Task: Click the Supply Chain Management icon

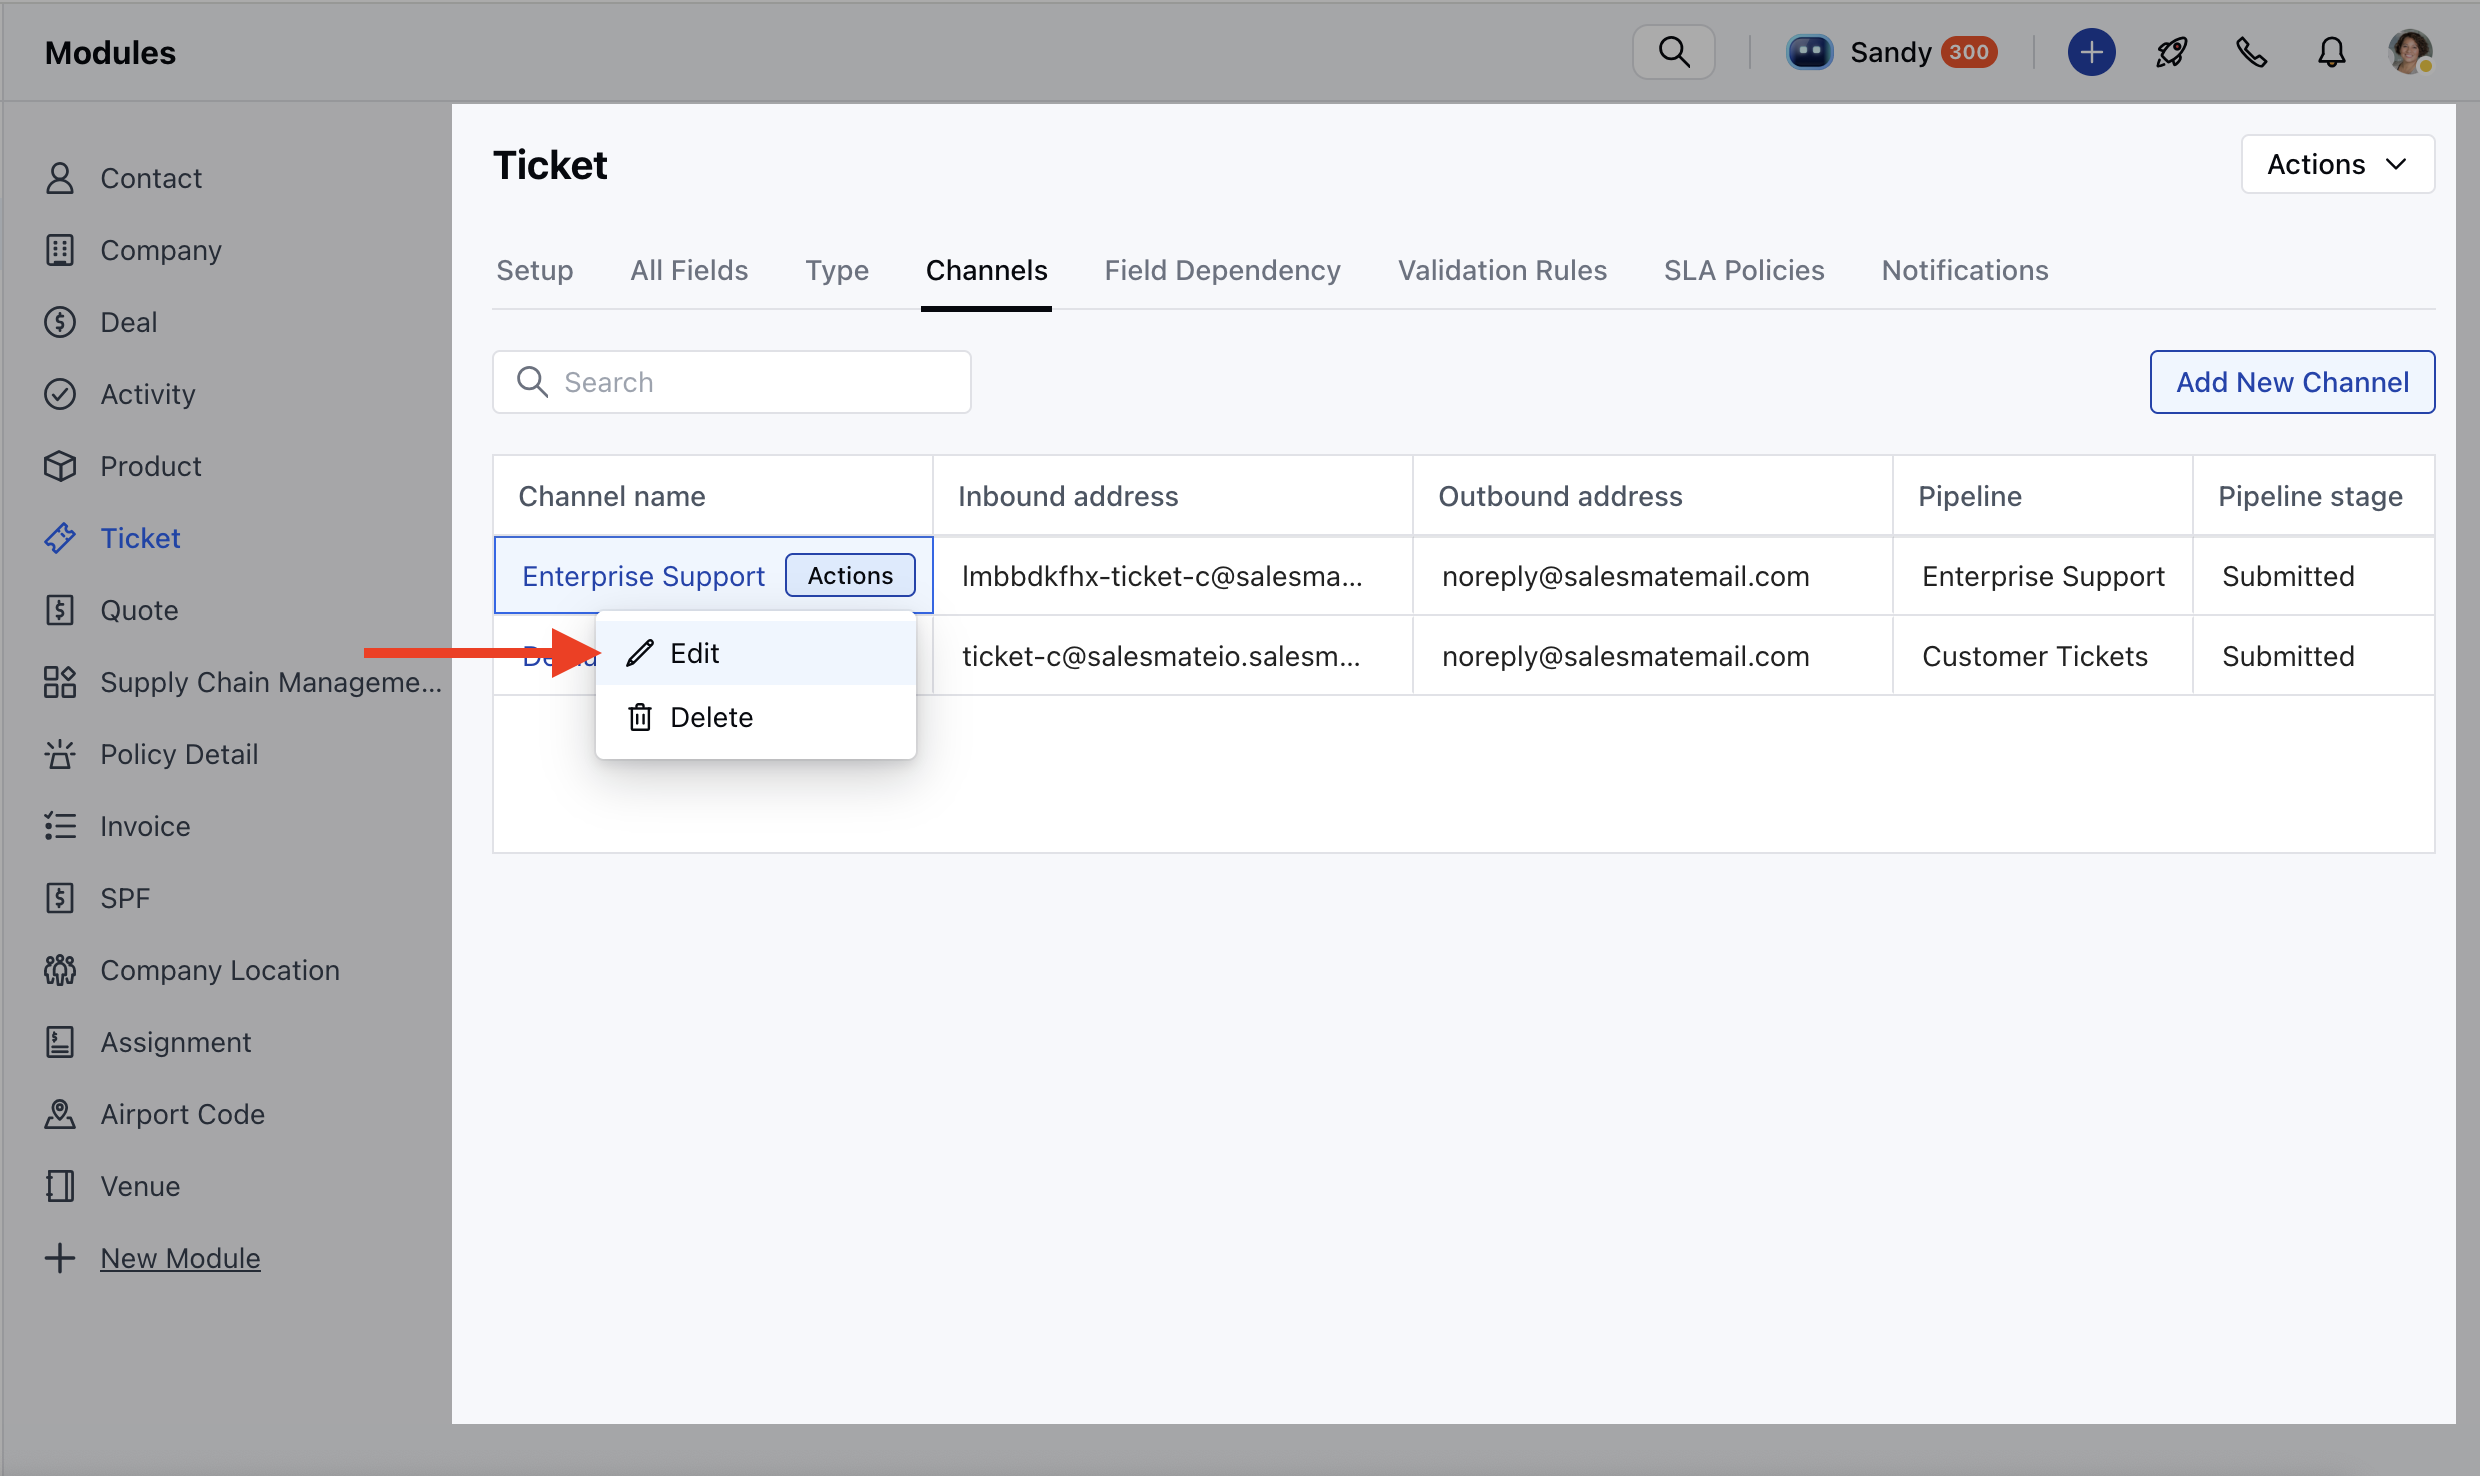Action: 60,682
